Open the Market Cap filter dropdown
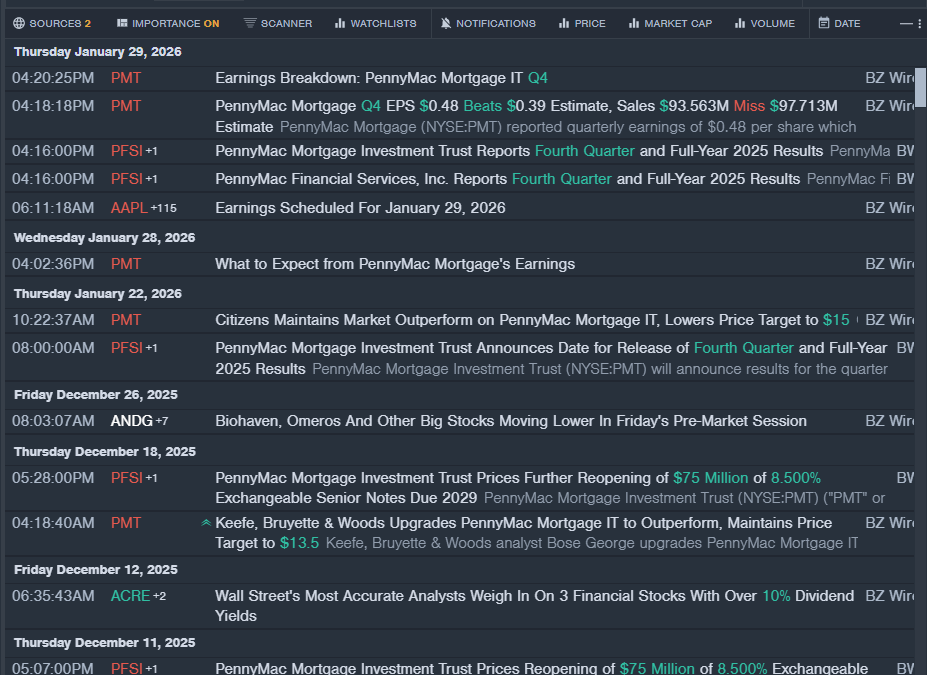 (669, 23)
